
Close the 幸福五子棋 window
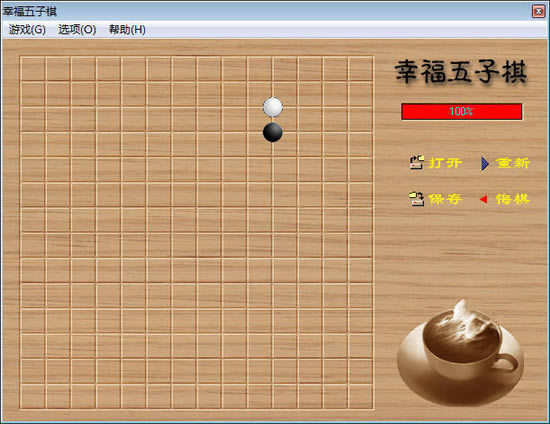(538, 12)
